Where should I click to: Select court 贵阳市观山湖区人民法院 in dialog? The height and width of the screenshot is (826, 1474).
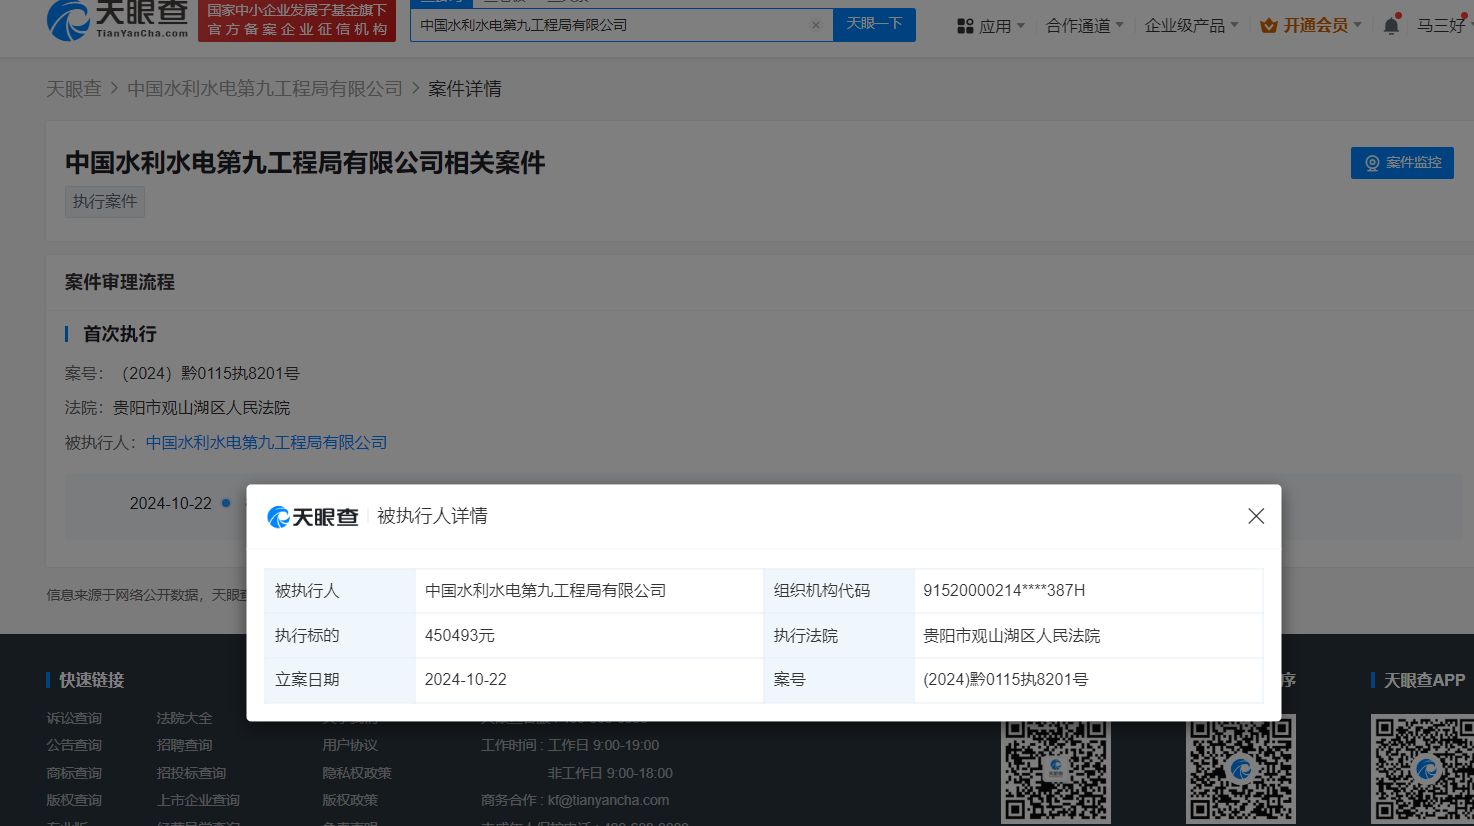pos(1011,635)
